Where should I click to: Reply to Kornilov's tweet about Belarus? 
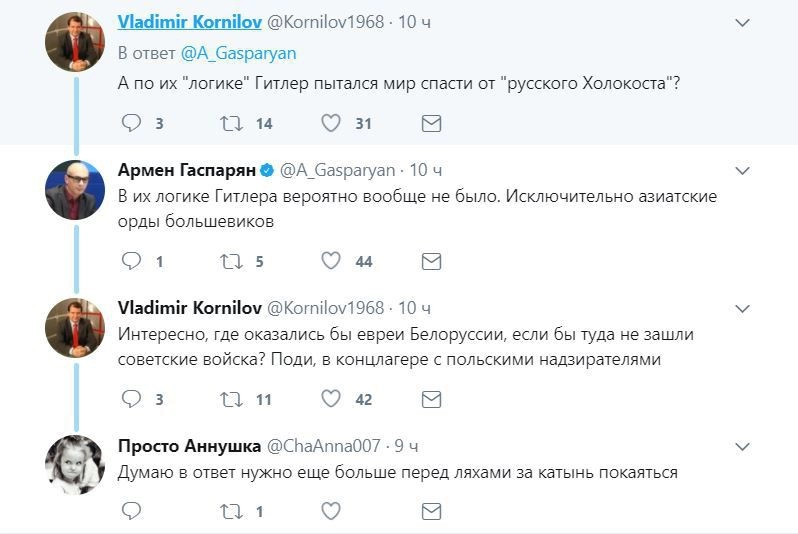pyautogui.click(x=130, y=399)
